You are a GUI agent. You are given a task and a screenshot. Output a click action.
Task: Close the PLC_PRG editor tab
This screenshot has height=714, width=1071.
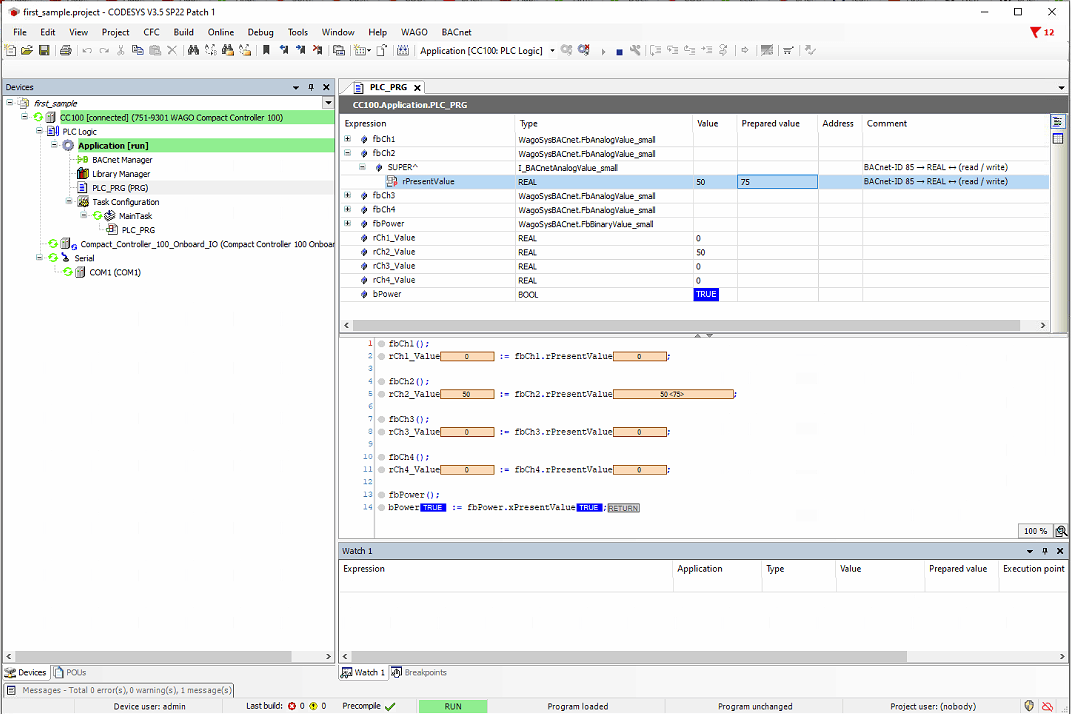(417, 87)
